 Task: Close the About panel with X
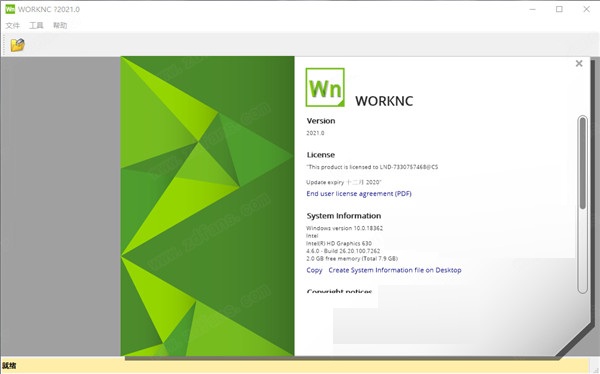[579, 64]
